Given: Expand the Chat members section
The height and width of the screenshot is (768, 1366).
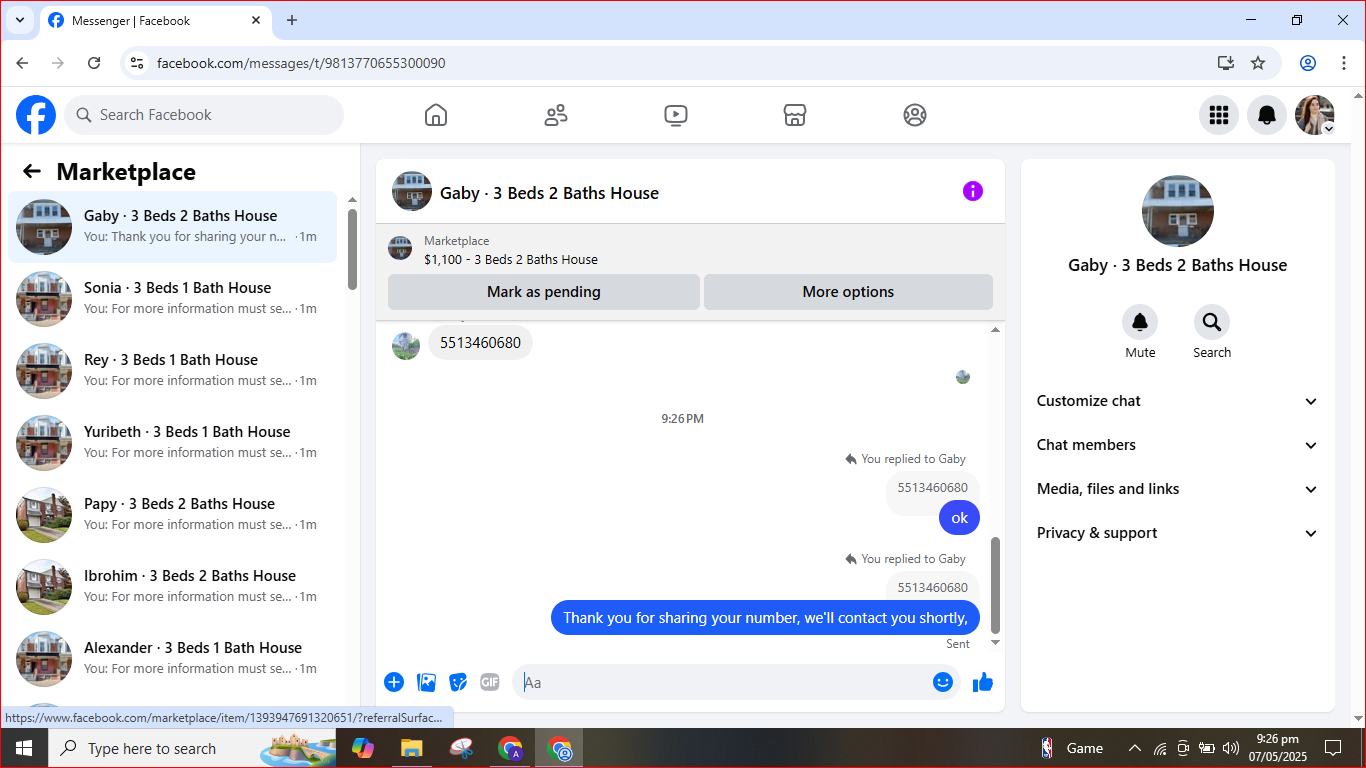Looking at the screenshot, I should [1178, 445].
